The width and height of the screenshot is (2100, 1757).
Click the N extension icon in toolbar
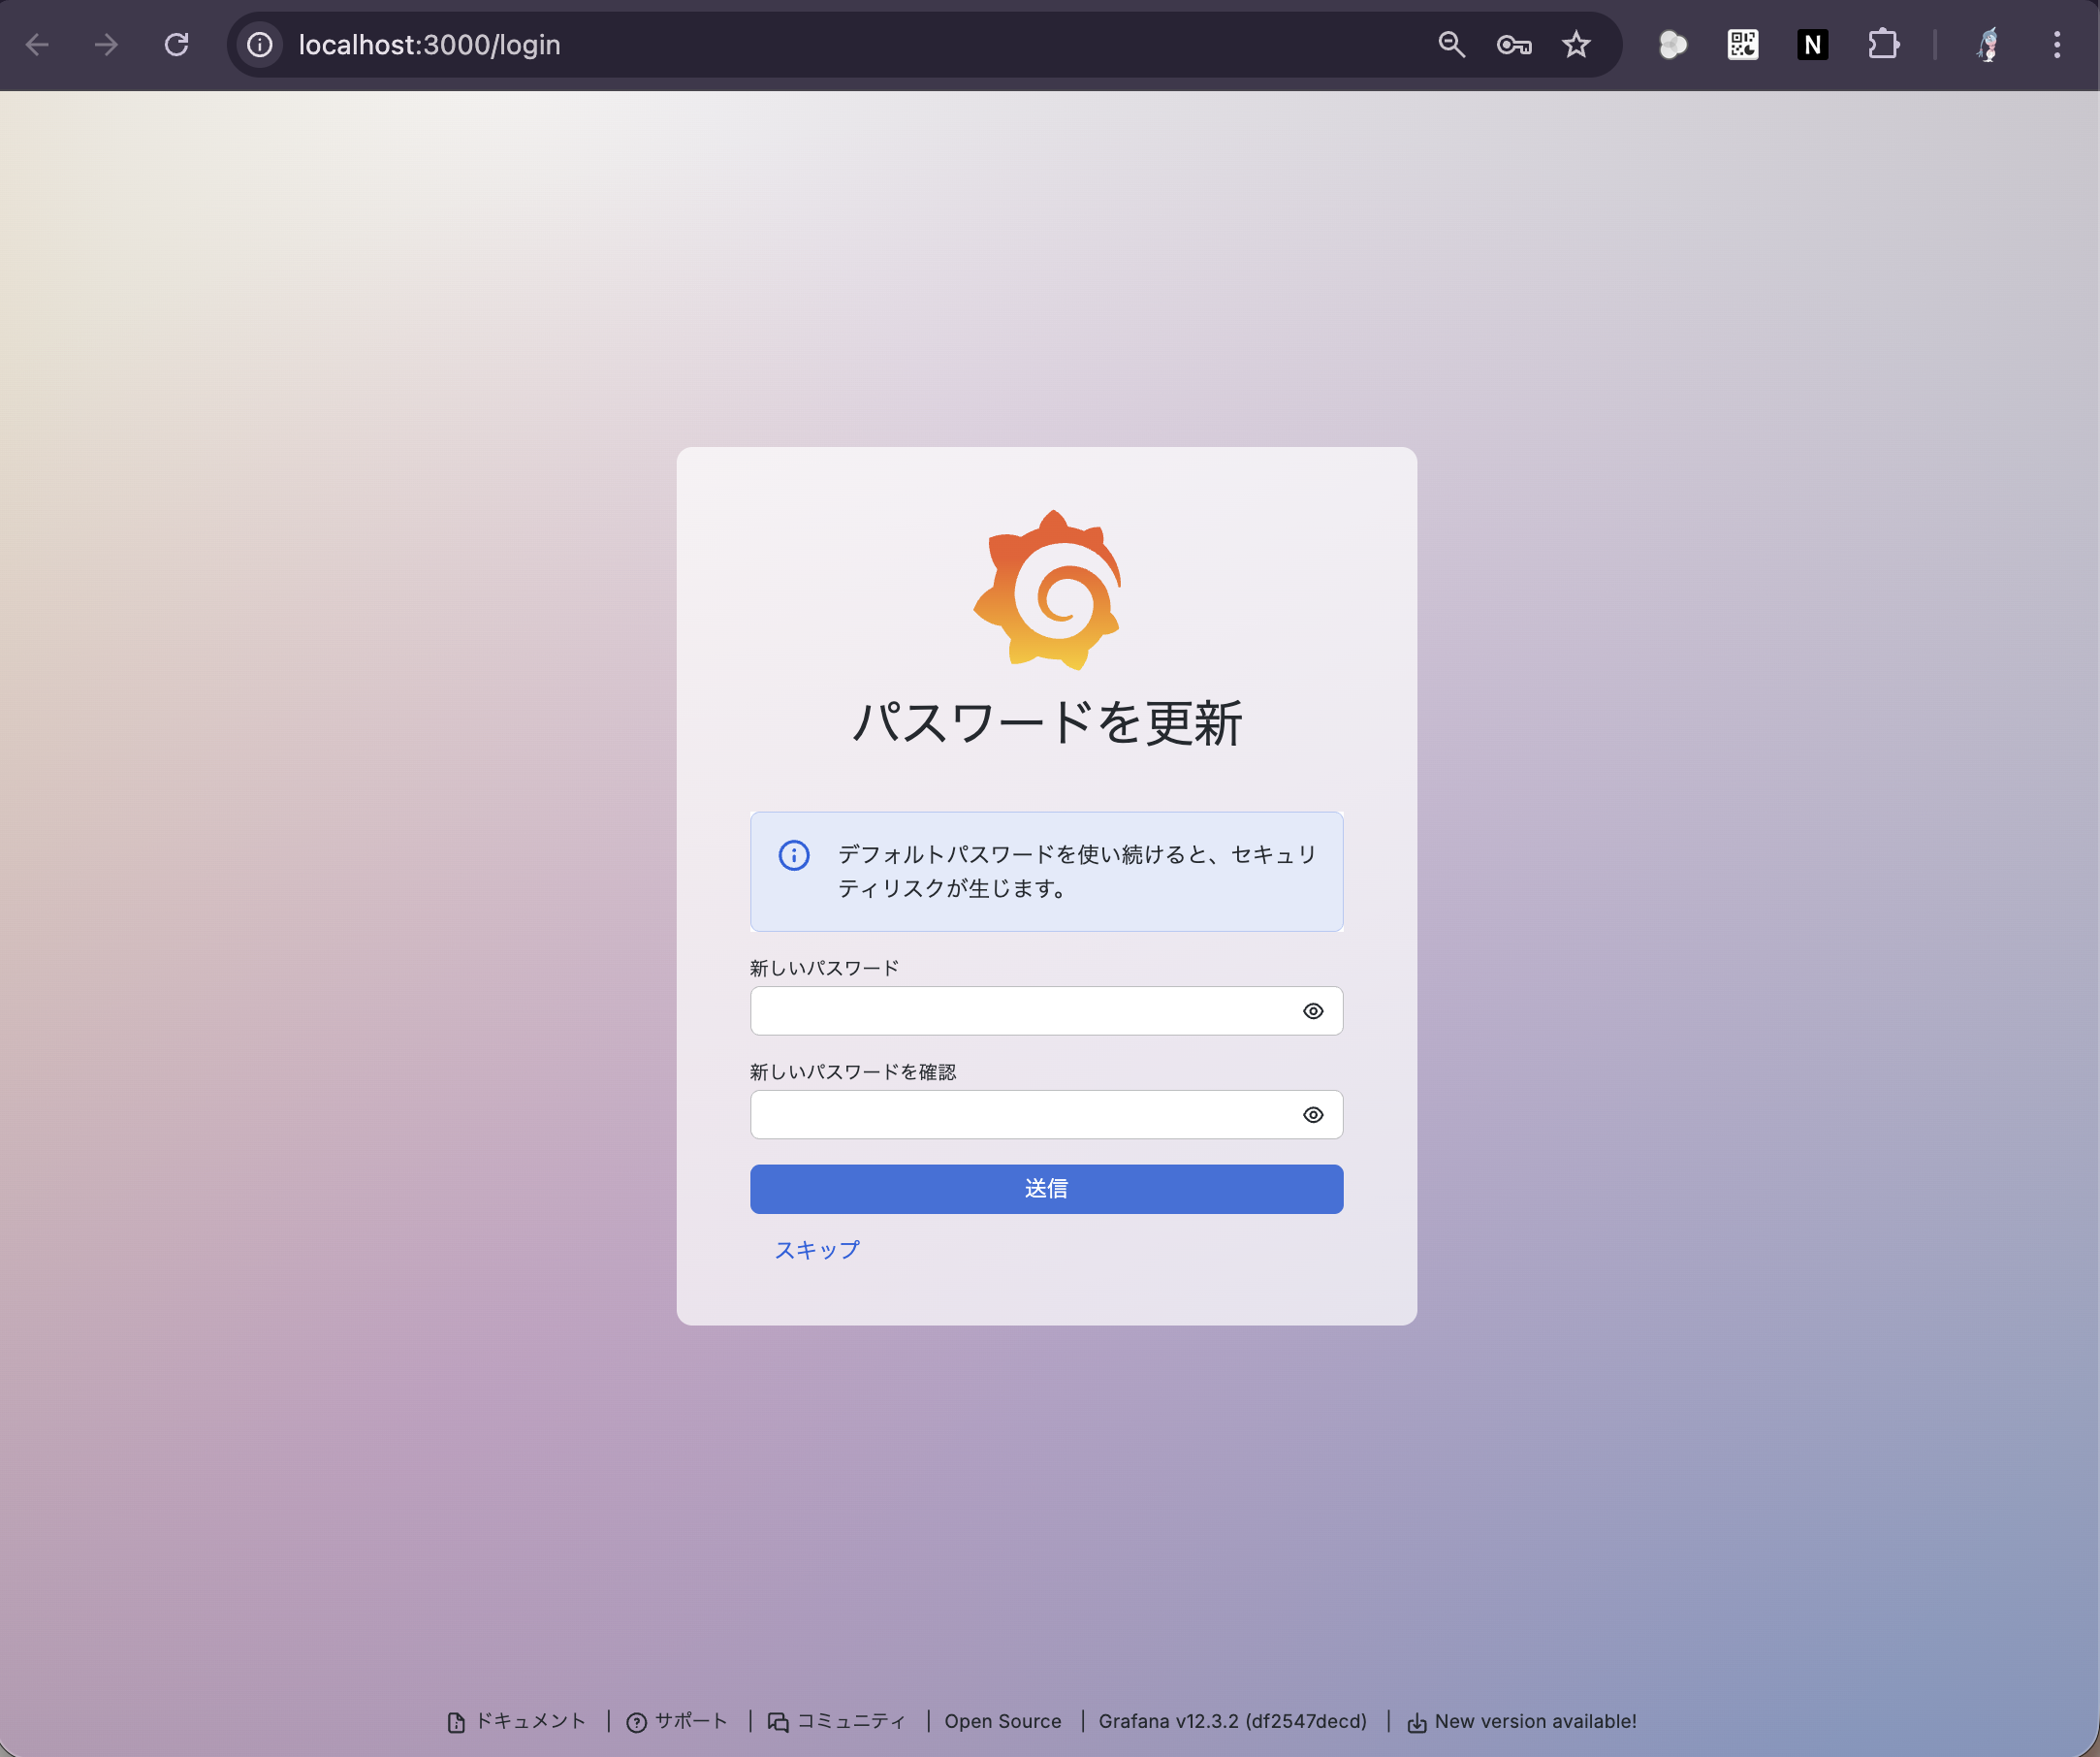1813,44
